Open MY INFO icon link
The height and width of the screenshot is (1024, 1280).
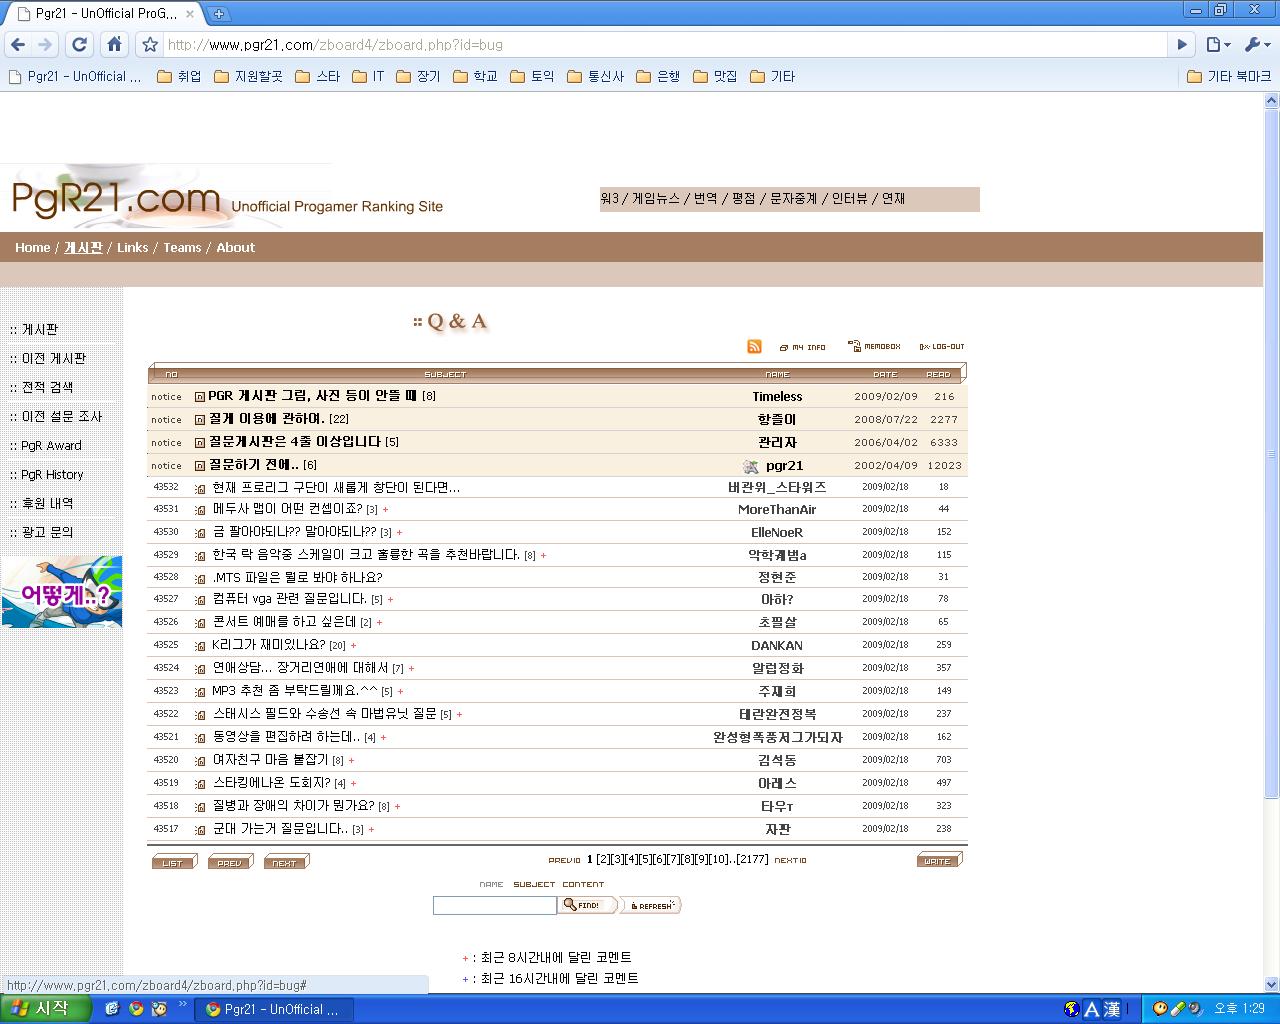[x=803, y=347]
